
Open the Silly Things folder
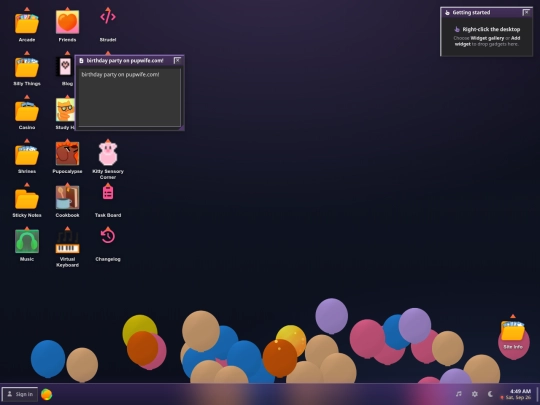(27, 68)
